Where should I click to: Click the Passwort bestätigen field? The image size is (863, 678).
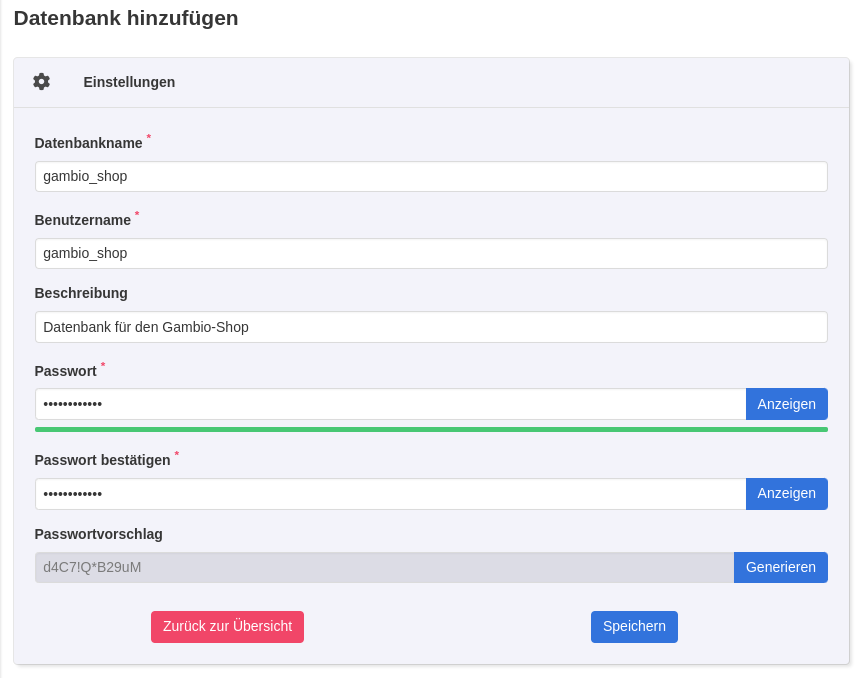[x=390, y=493]
